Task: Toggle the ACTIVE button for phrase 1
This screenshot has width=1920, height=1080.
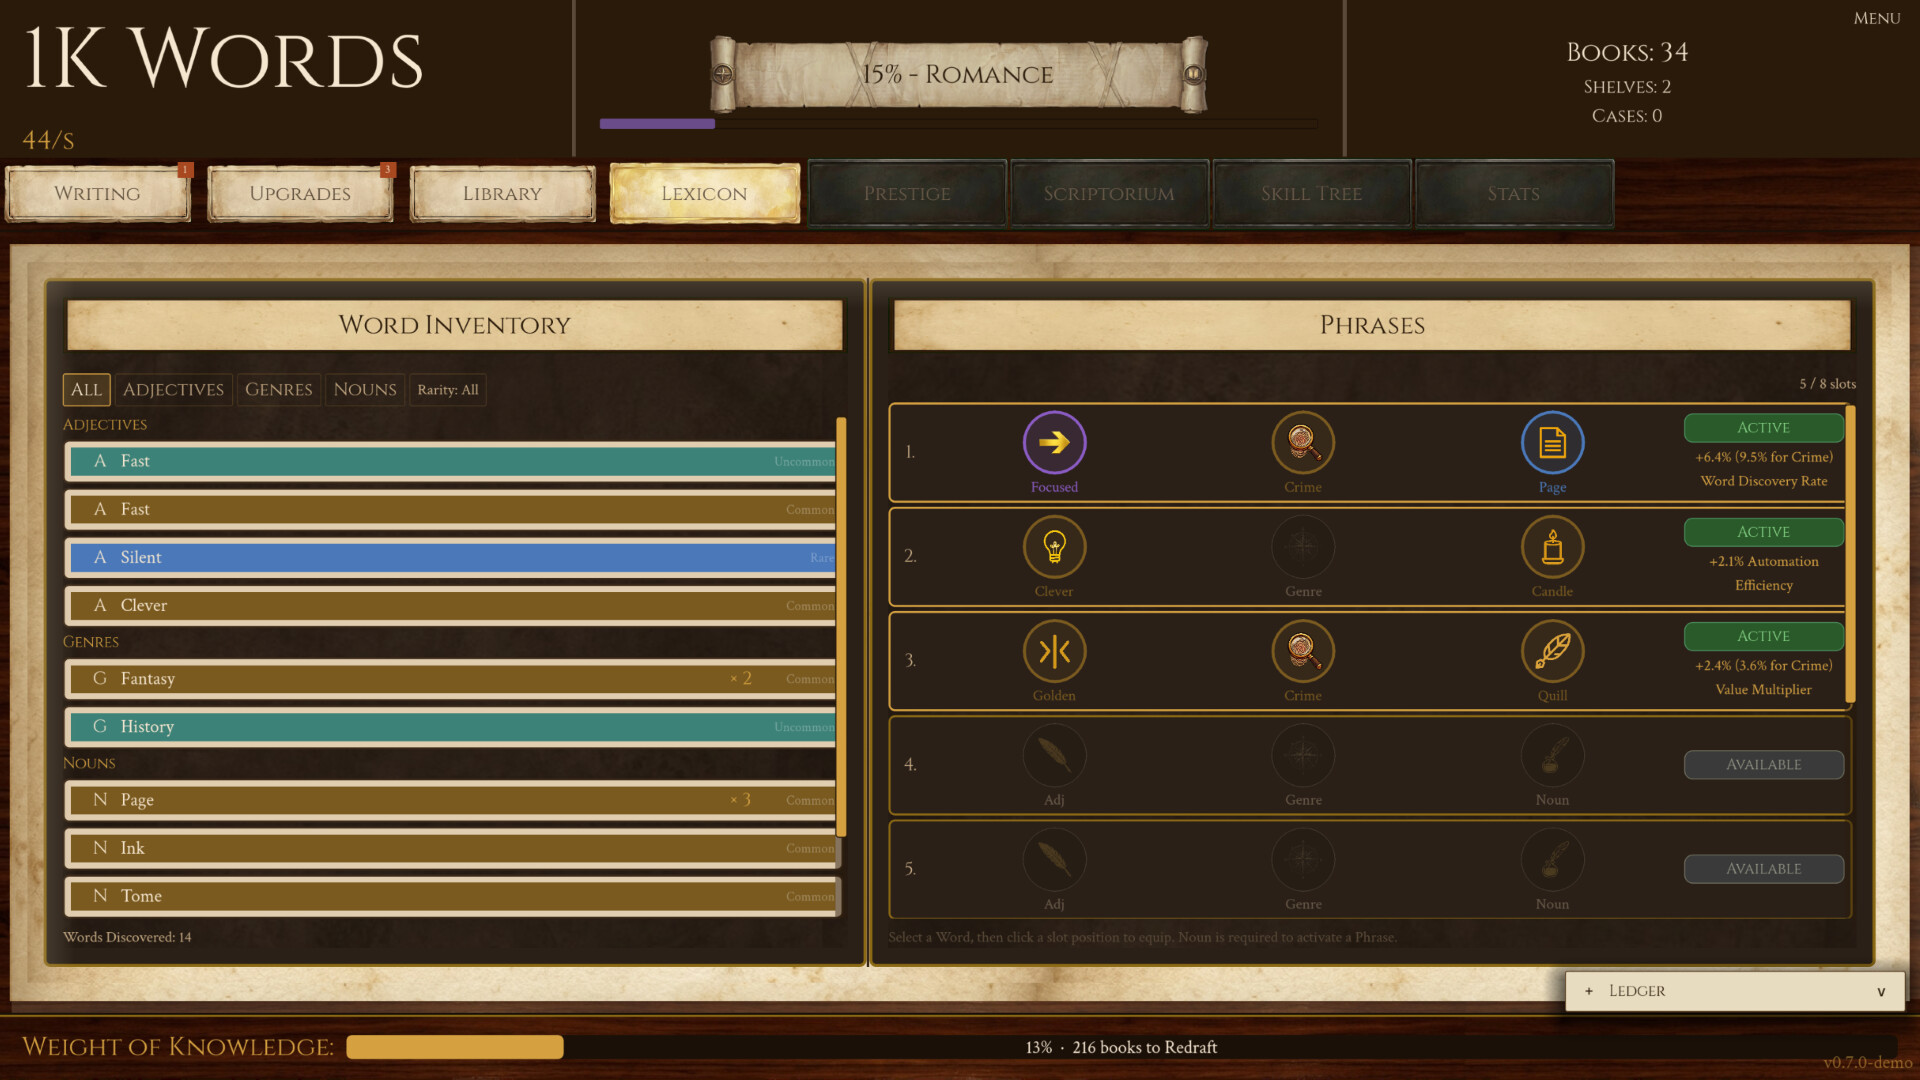Action: [x=1763, y=428]
